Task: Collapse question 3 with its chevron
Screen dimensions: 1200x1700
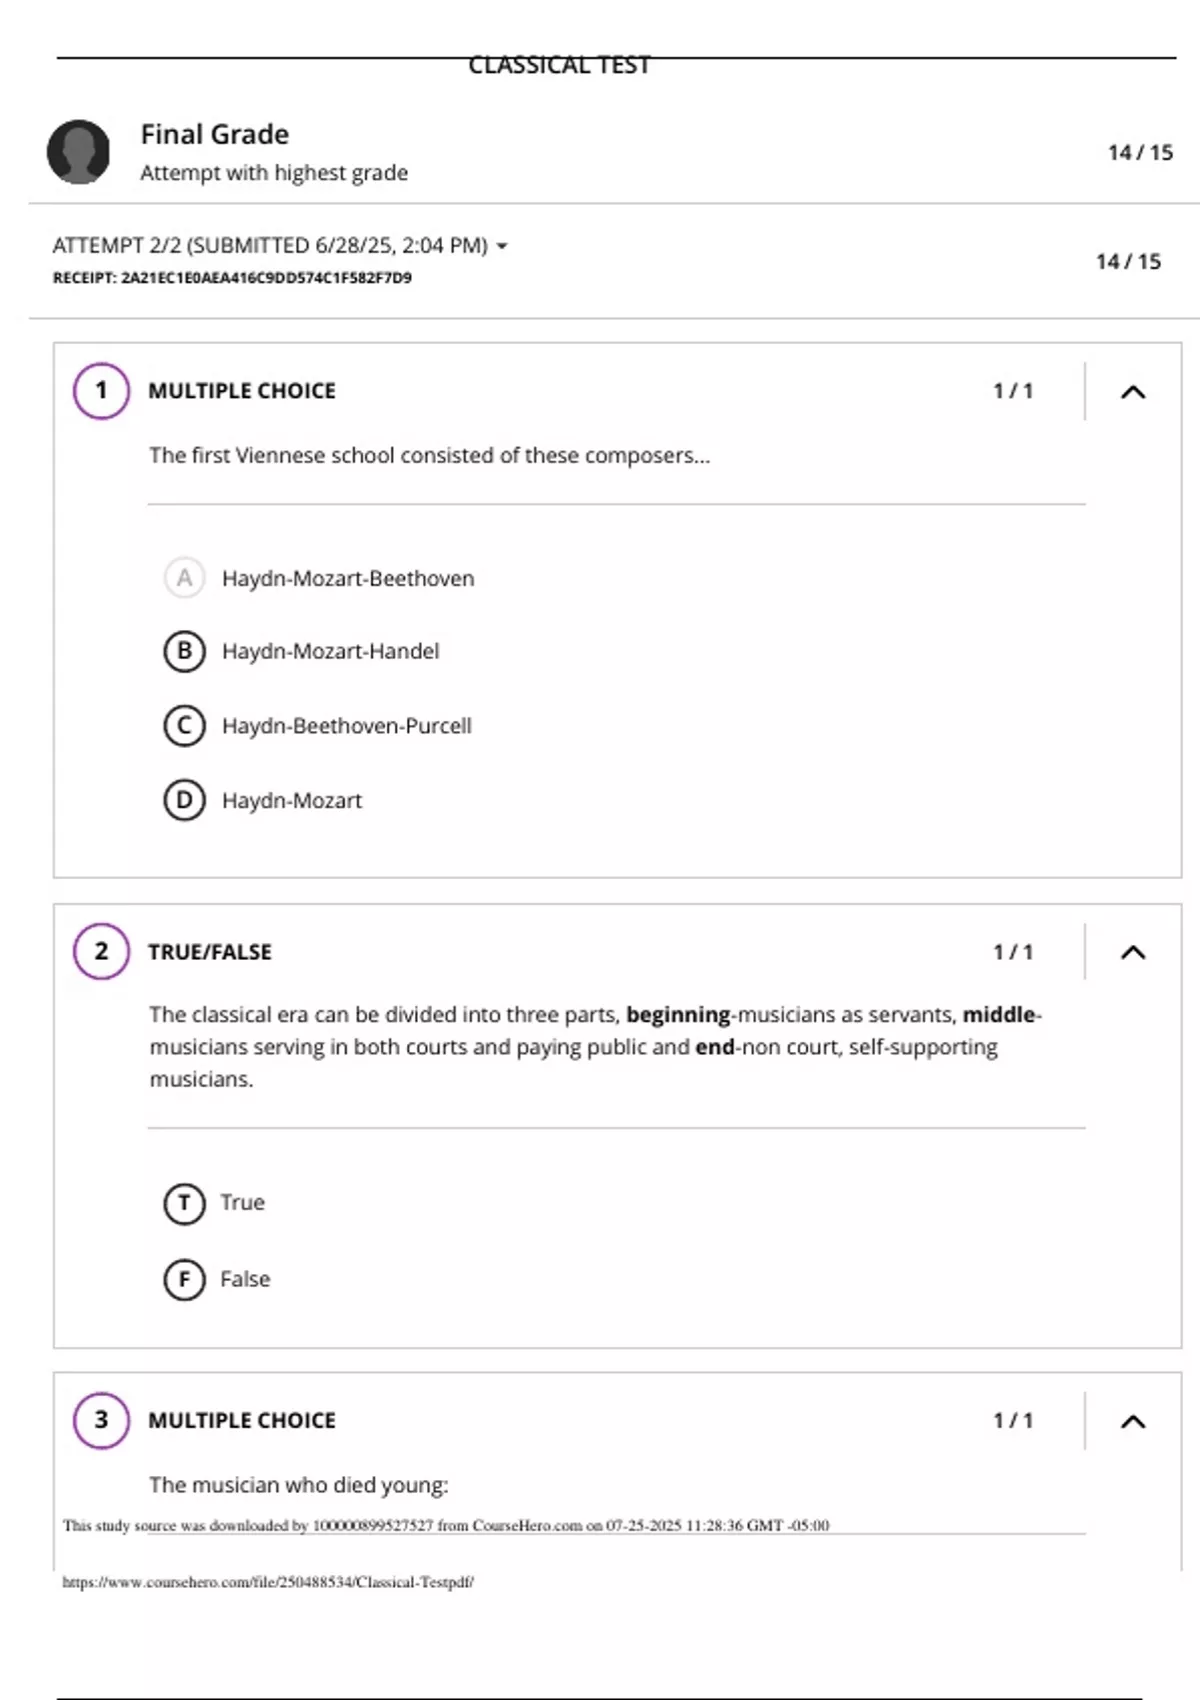Action: (1132, 1422)
